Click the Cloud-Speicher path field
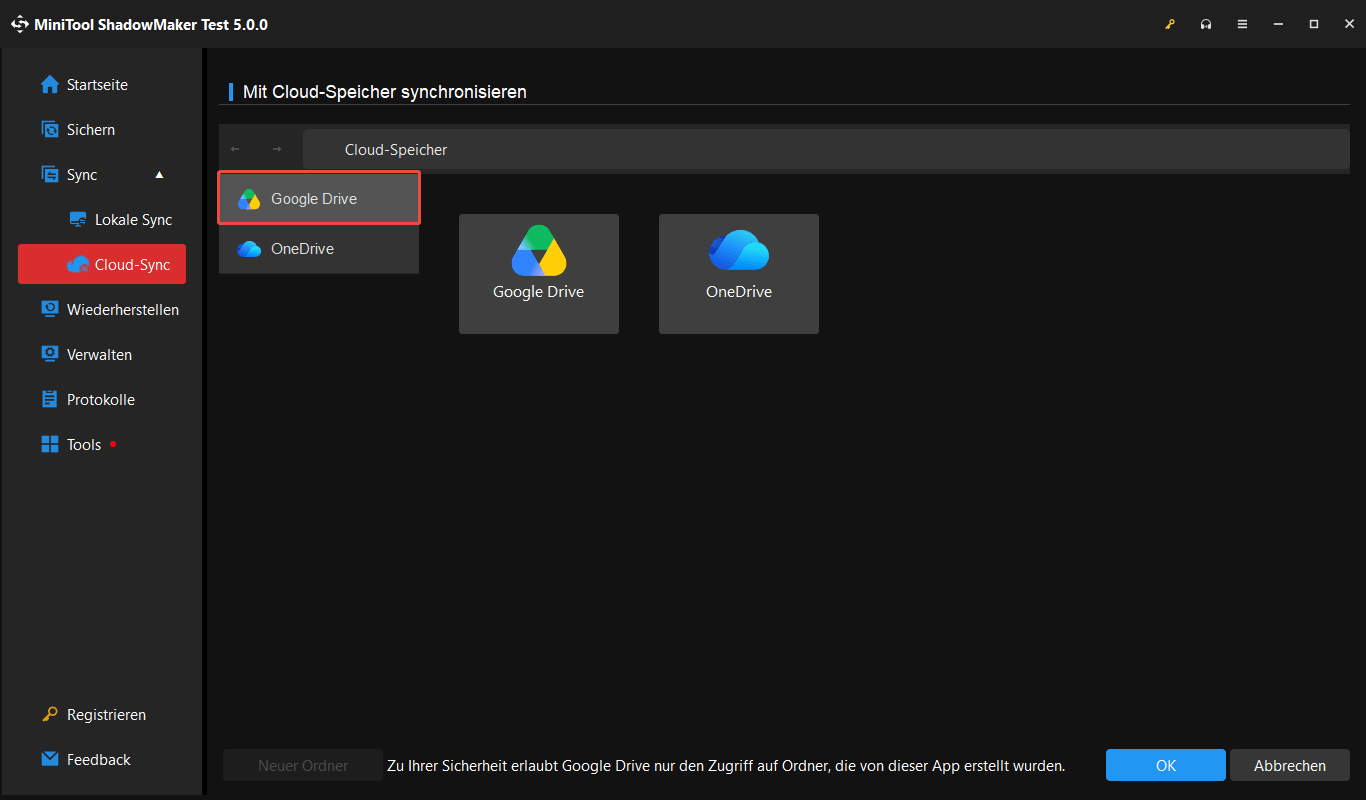This screenshot has height=800, width=1366. 826,150
